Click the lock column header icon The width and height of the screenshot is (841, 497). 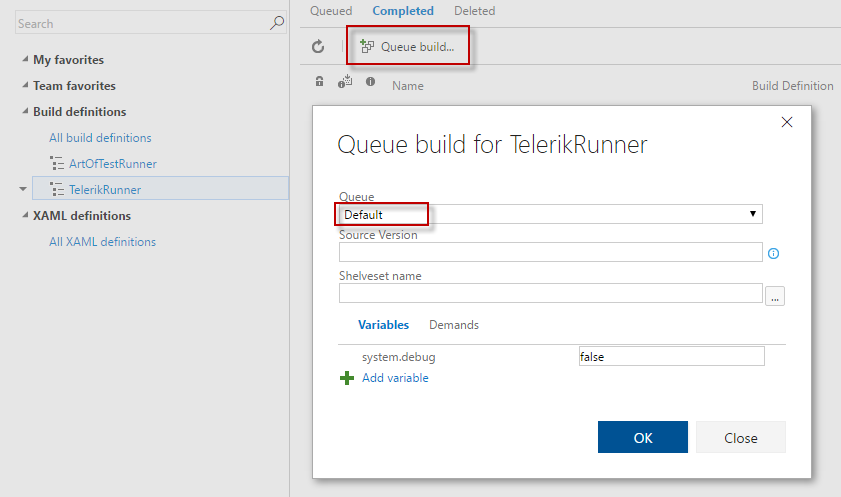pyautogui.click(x=319, y=81)
